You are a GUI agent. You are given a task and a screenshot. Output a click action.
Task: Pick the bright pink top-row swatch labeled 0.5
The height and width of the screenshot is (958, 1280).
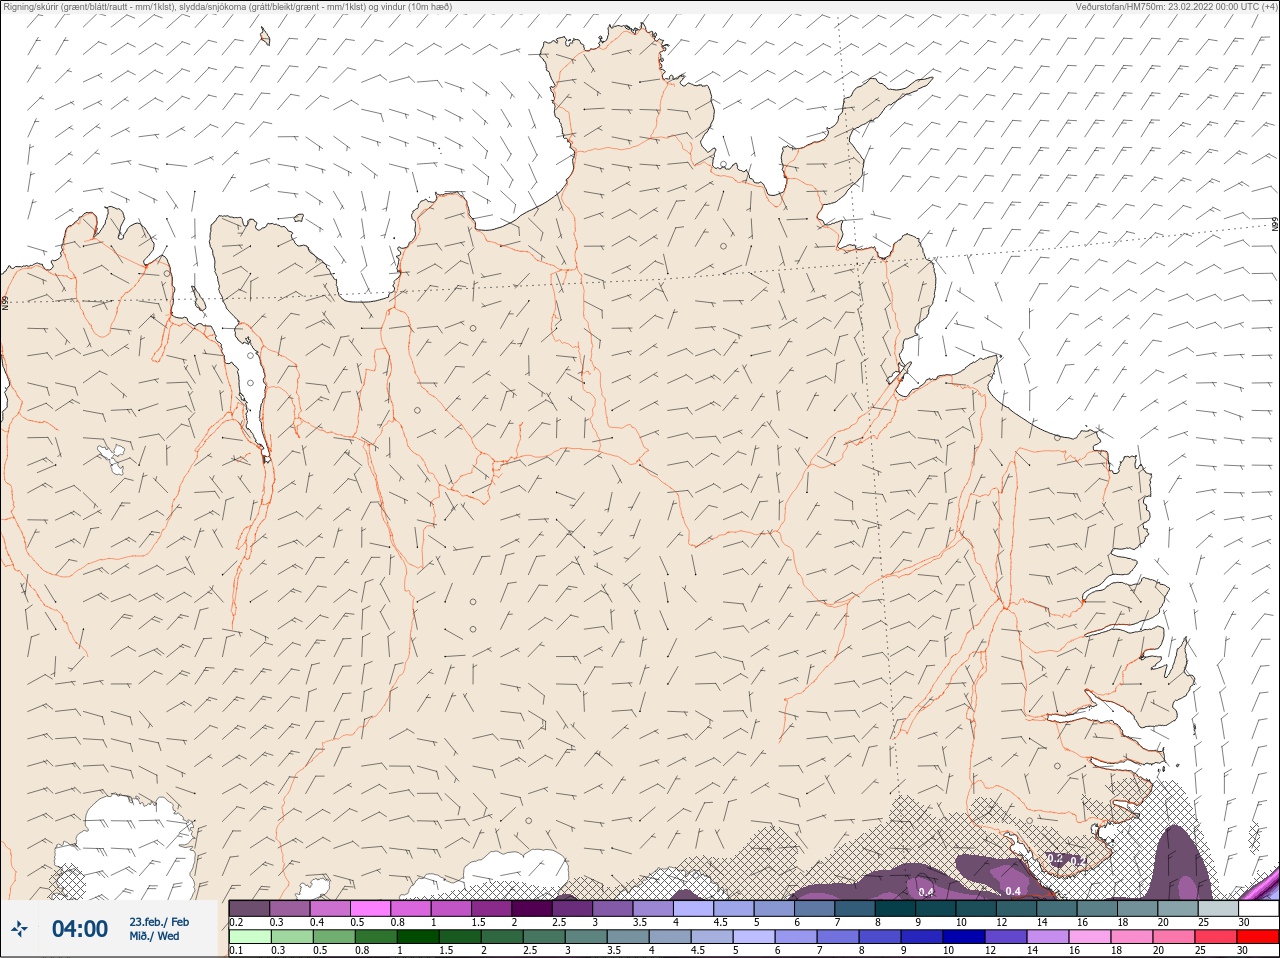click(x=370, y=908)
